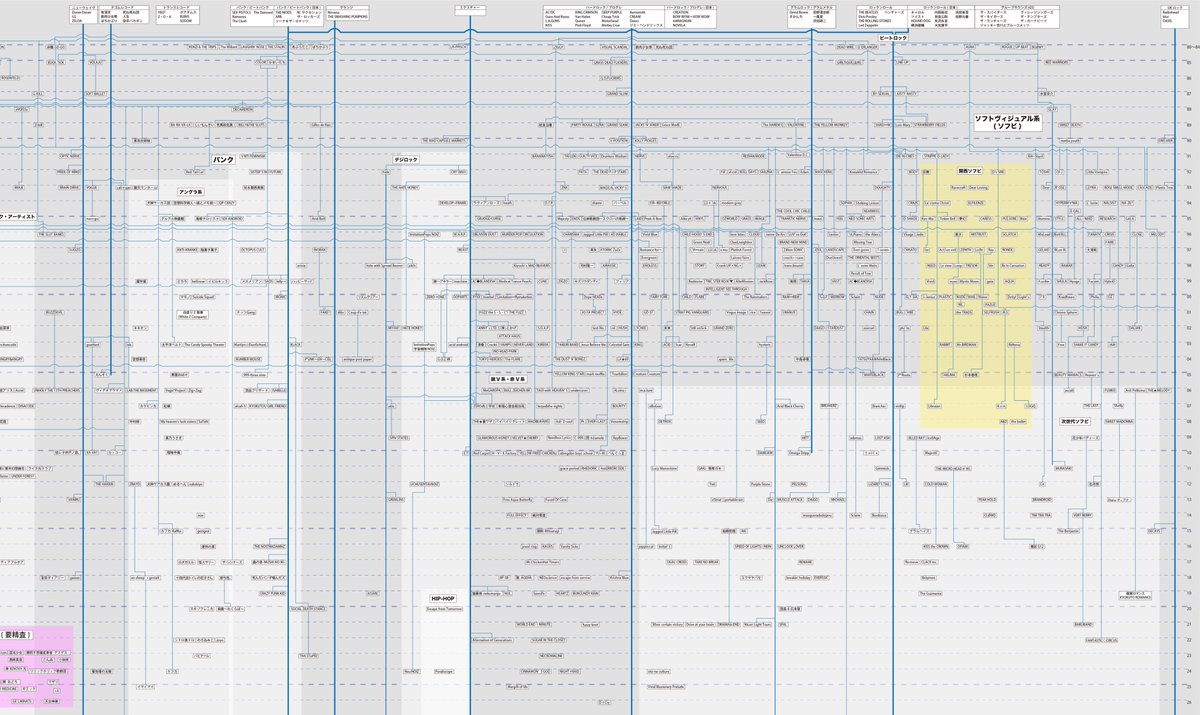The width and height of the screenshot is (1200, 715).
Task: Click the Gilles de Rais node
Action: (x=319, y=126)
